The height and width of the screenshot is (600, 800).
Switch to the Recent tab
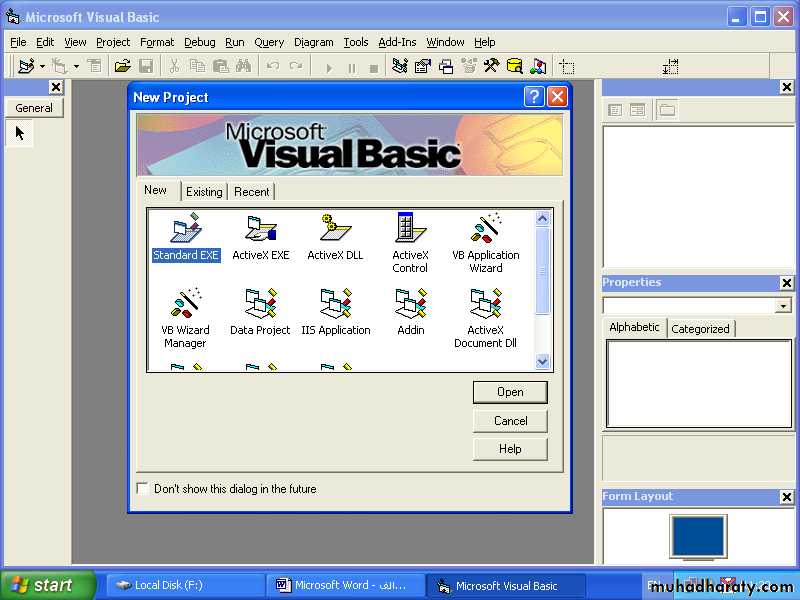(251, 192)
